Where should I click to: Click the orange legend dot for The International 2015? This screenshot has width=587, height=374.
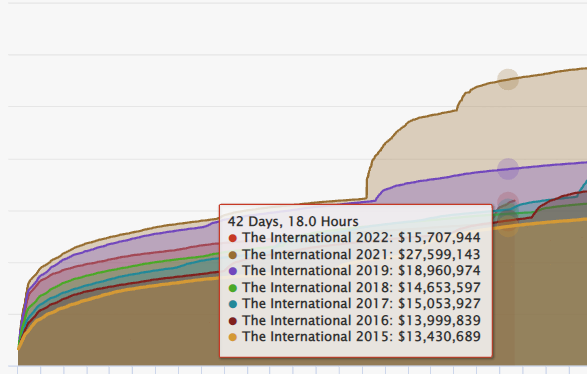(x=232, y=337)
